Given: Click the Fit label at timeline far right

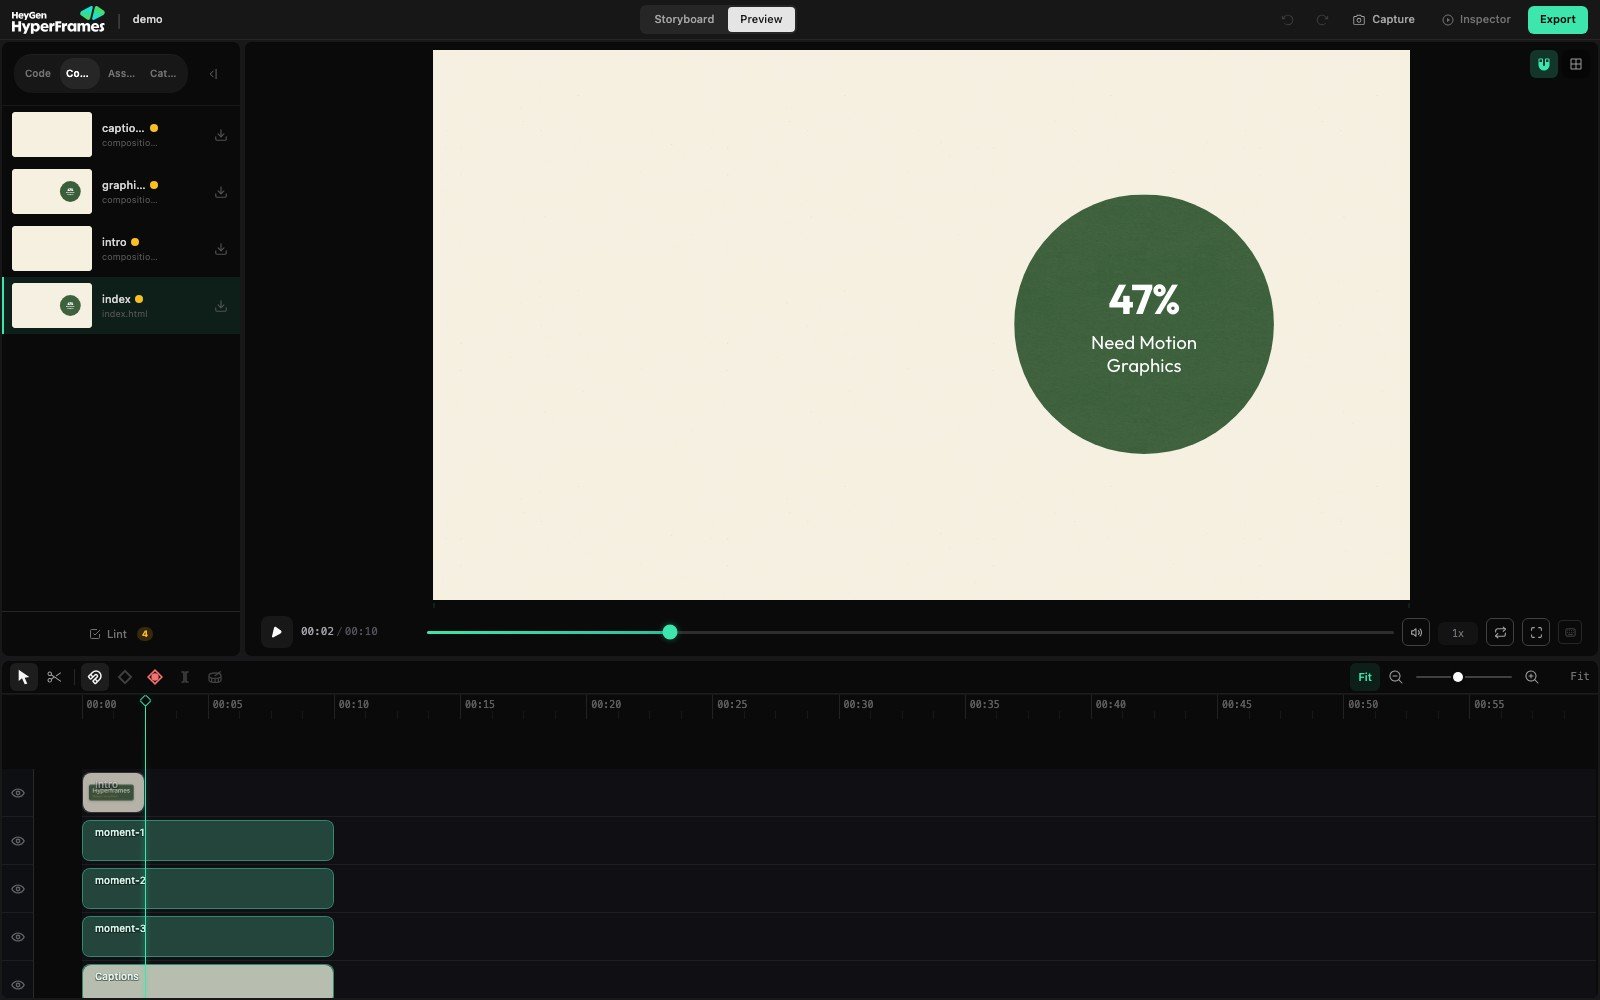Looking at the screenshot, I should (x=1579, y=677).
